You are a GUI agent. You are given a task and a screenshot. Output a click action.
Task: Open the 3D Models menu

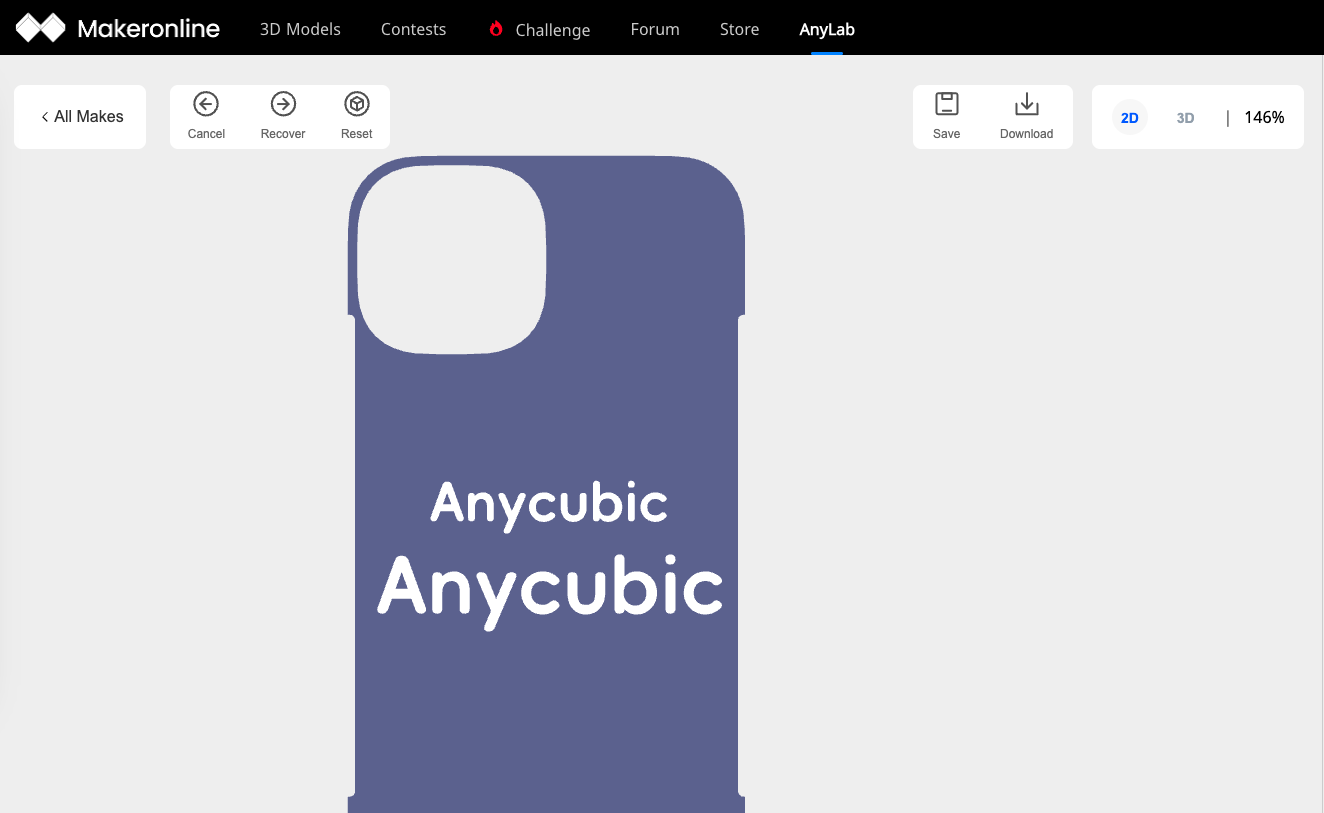(x=300, y=29)
